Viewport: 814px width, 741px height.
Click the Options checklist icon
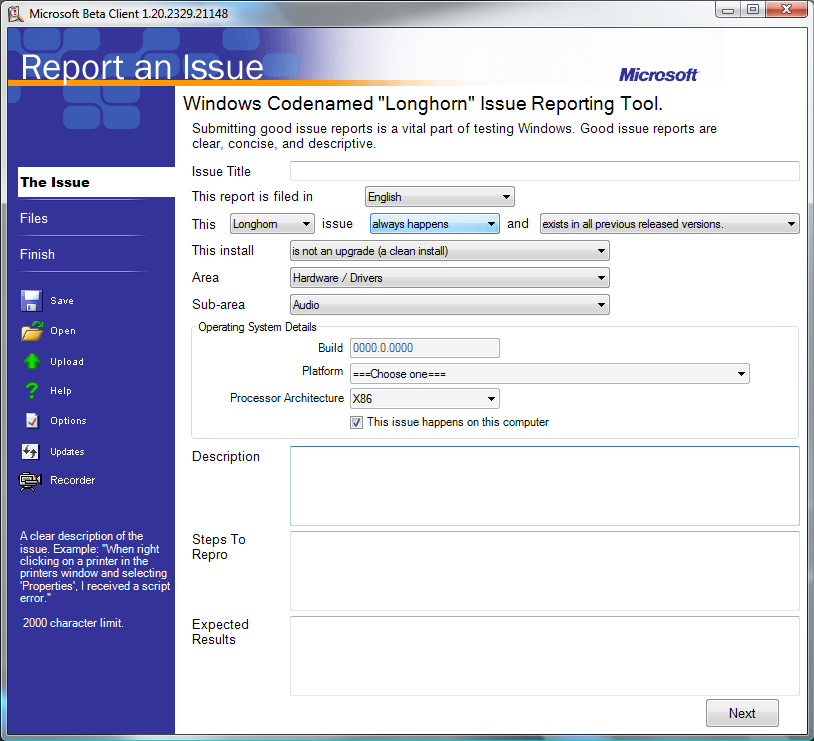[x=32, y=421]
